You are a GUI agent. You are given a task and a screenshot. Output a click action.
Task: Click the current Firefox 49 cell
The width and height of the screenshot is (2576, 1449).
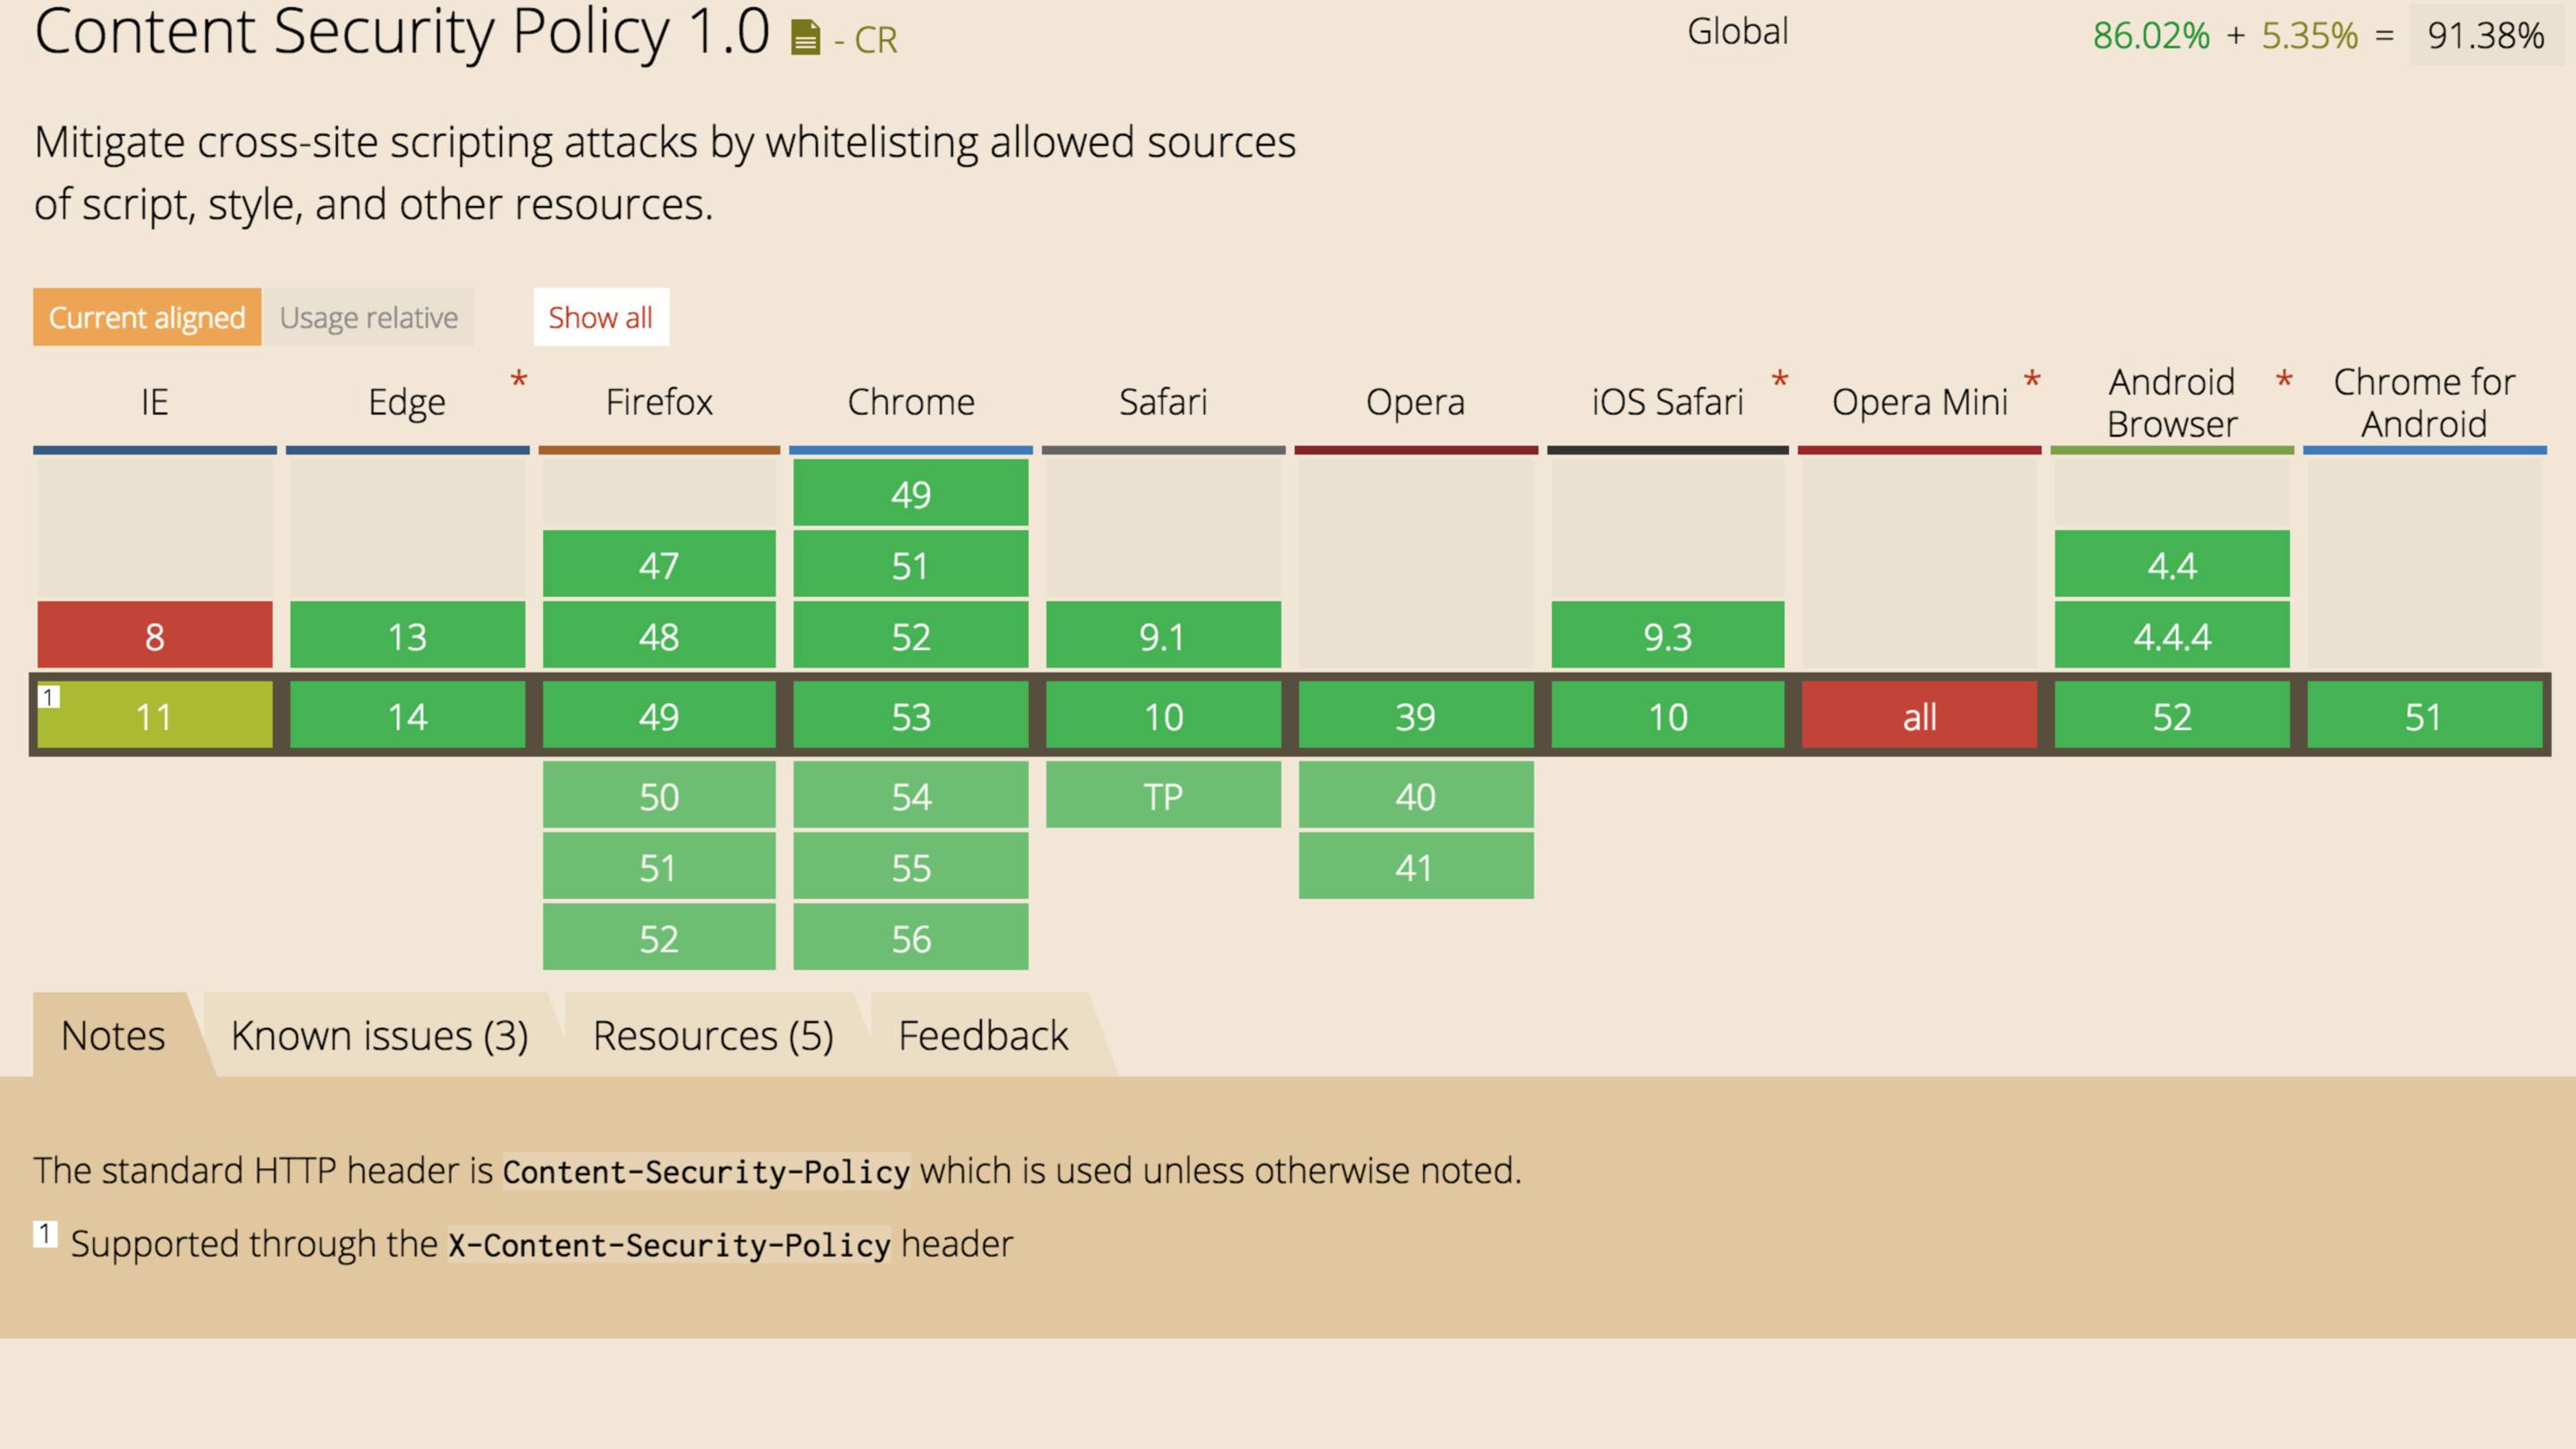click(x=659, y=715)
